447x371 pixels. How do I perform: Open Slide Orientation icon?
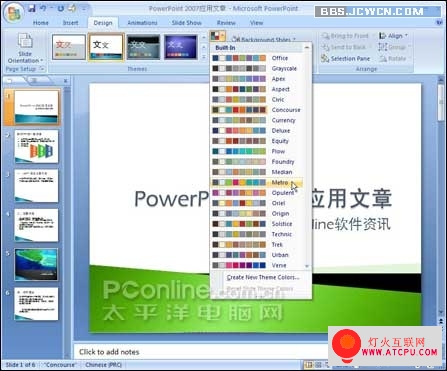point(25,42)
